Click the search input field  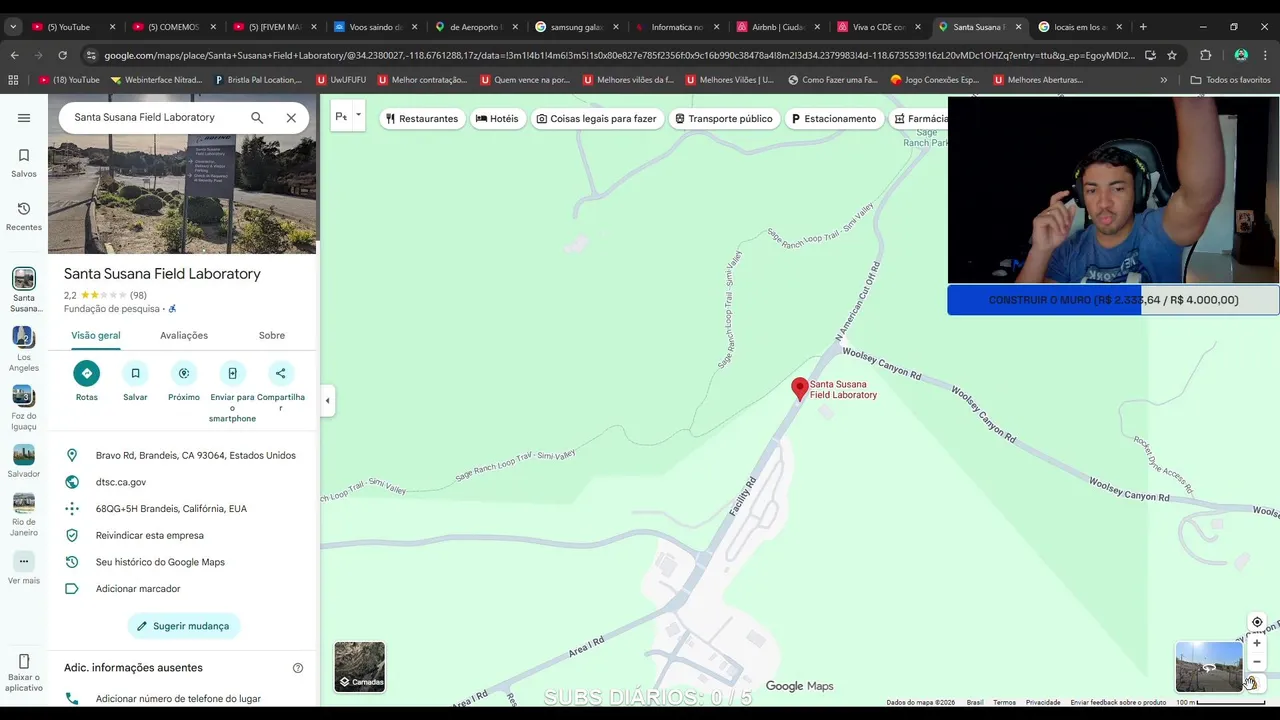[157, 118]
